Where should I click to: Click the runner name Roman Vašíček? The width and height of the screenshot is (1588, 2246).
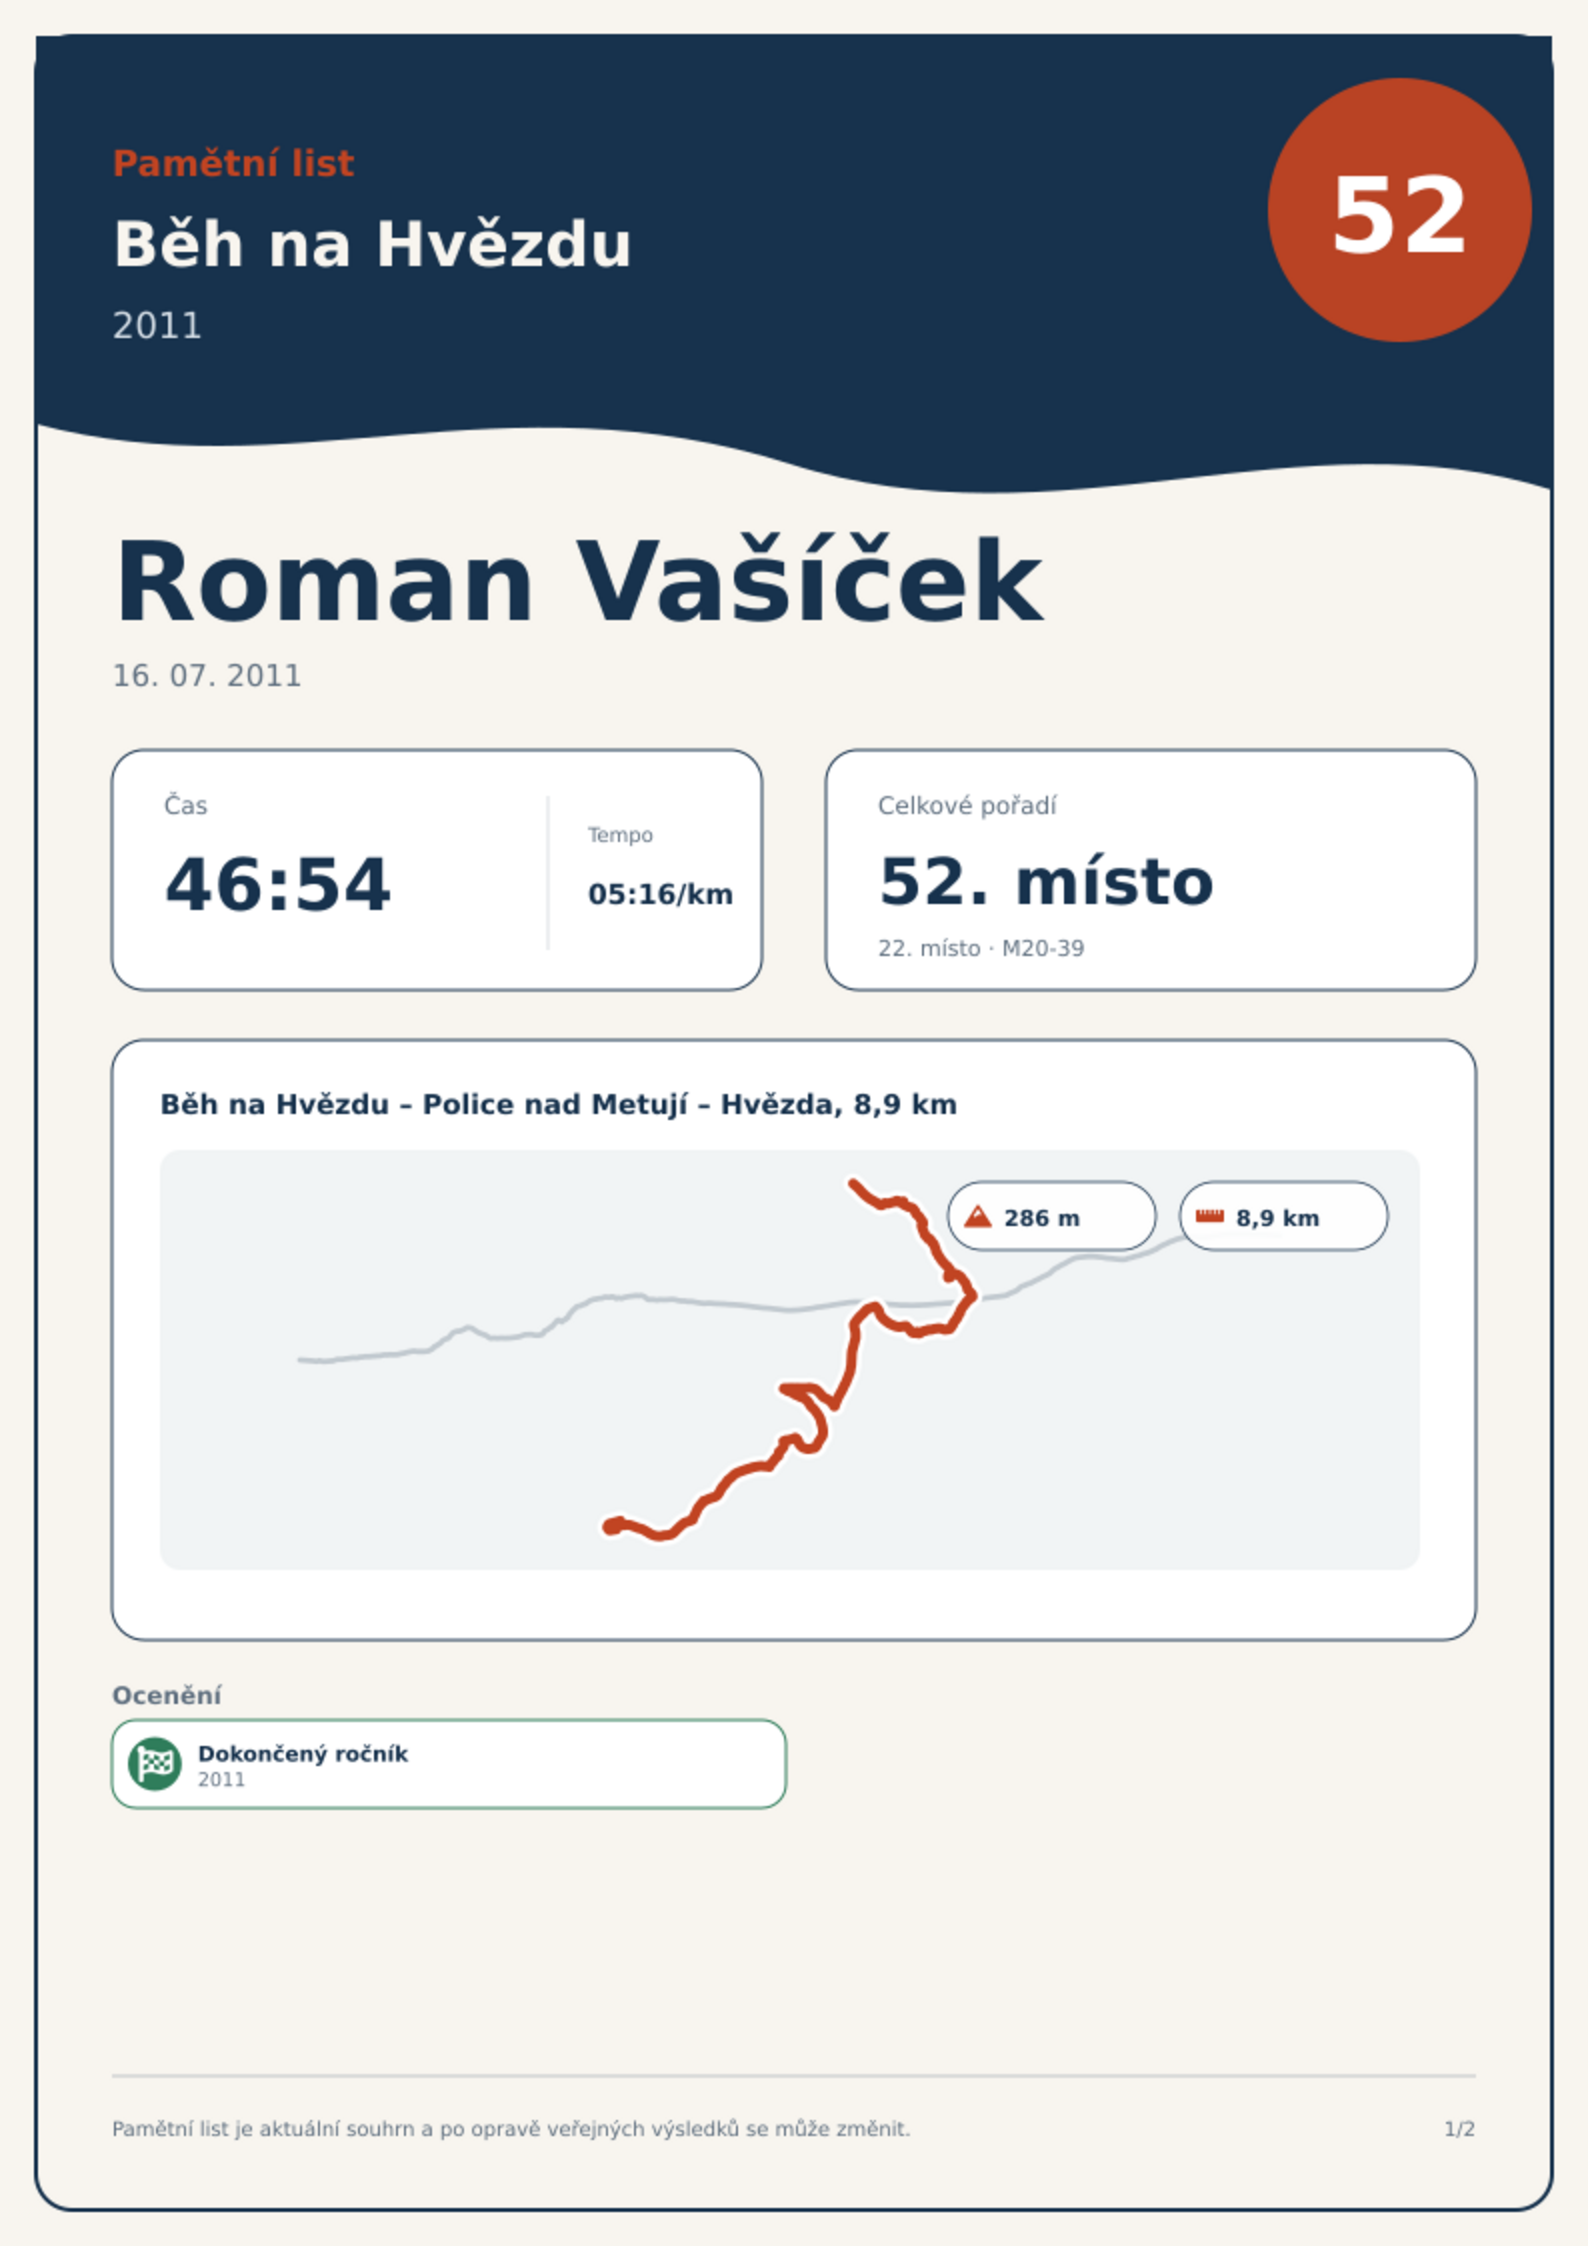579,582
